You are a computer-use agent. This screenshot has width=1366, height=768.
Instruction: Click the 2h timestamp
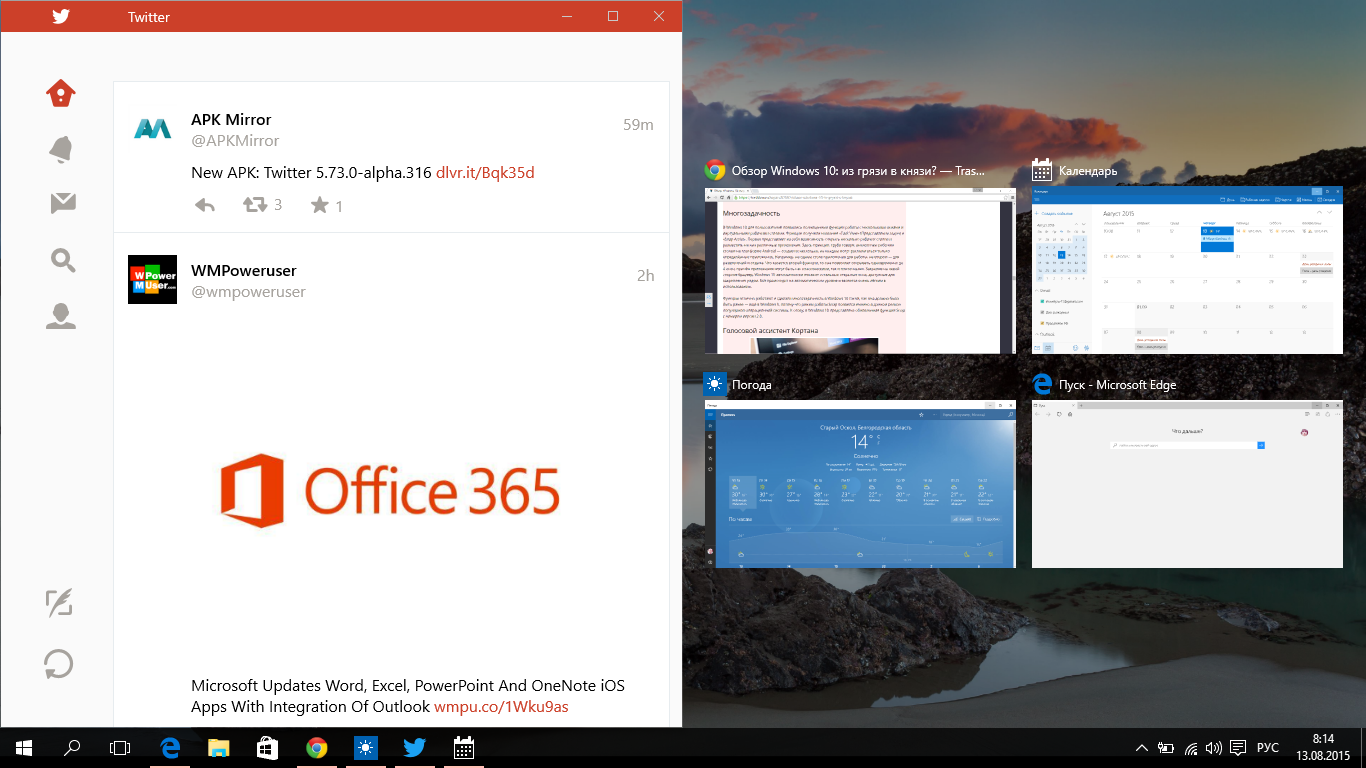(x=646, y=276)
